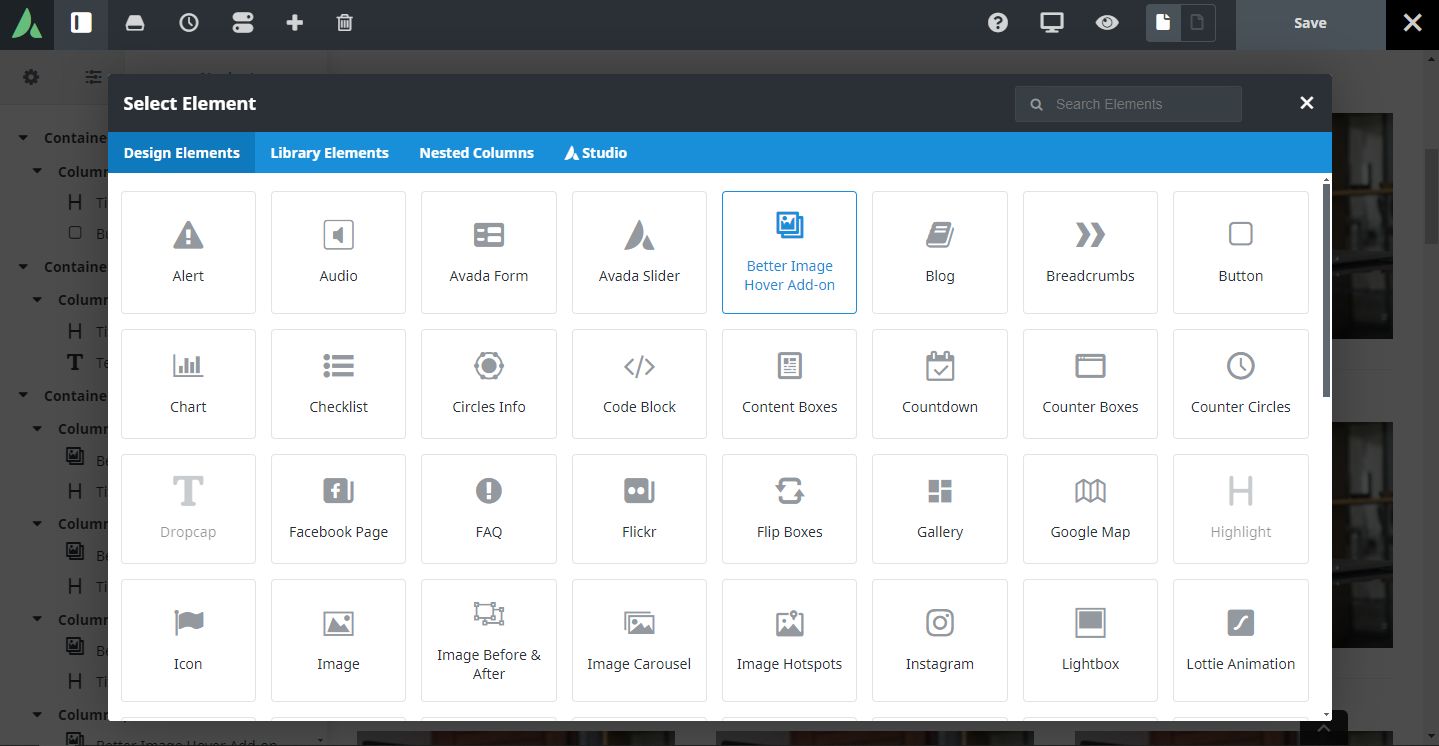The width and height of the screenshot is (1439, 746).
Task: Select the Flip Boxes element
Action: pos(789,509)
